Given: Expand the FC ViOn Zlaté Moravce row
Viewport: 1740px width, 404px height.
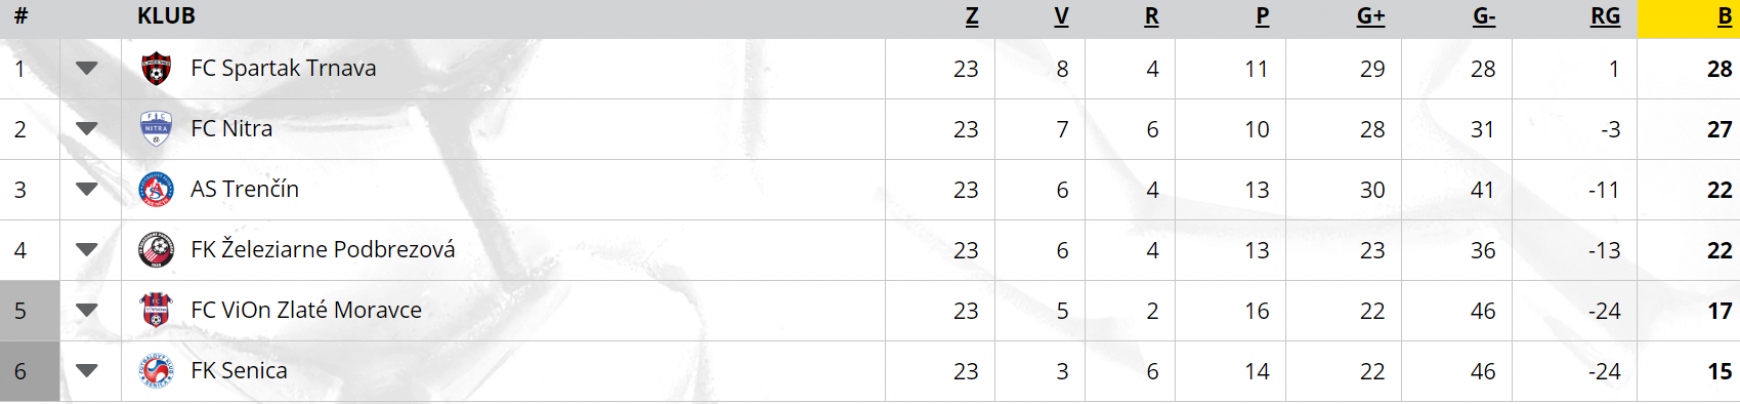Looking at the screenshot, I should click(x=87, y=310).
